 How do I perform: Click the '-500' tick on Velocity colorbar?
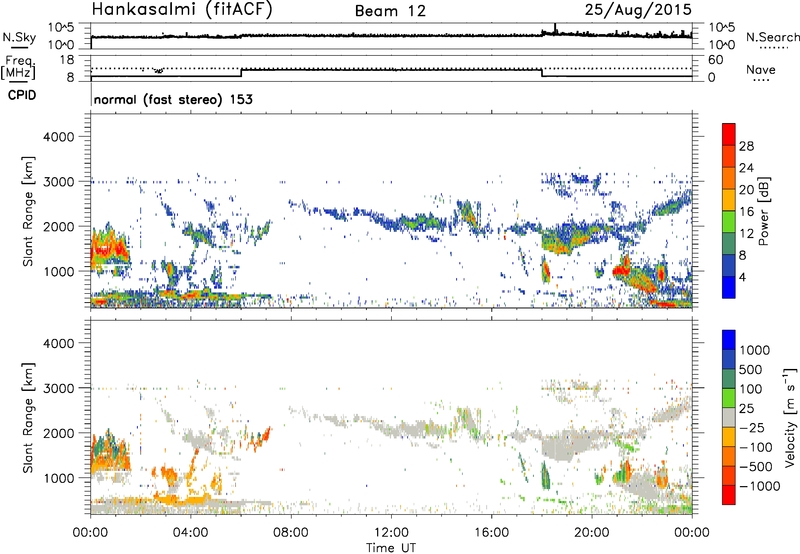pos(756,466)
